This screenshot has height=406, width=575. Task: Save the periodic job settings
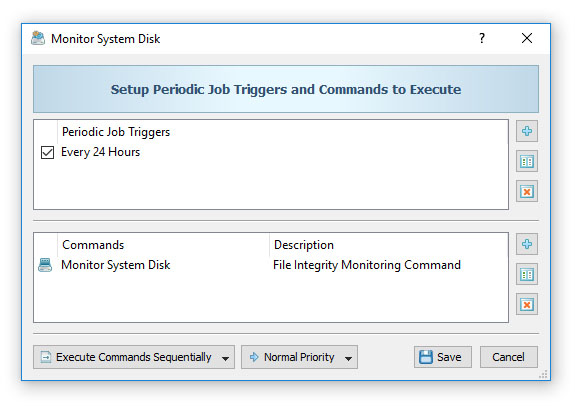point(443,357)
